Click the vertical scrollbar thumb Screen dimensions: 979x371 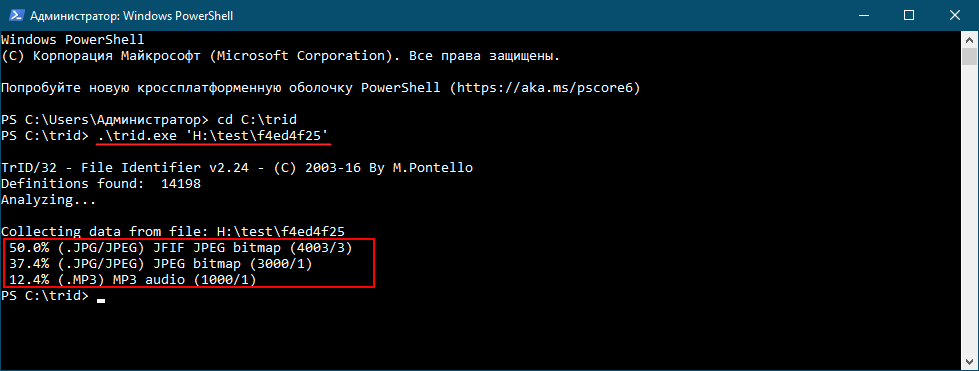pyautogui.click(x=968, y=56)
